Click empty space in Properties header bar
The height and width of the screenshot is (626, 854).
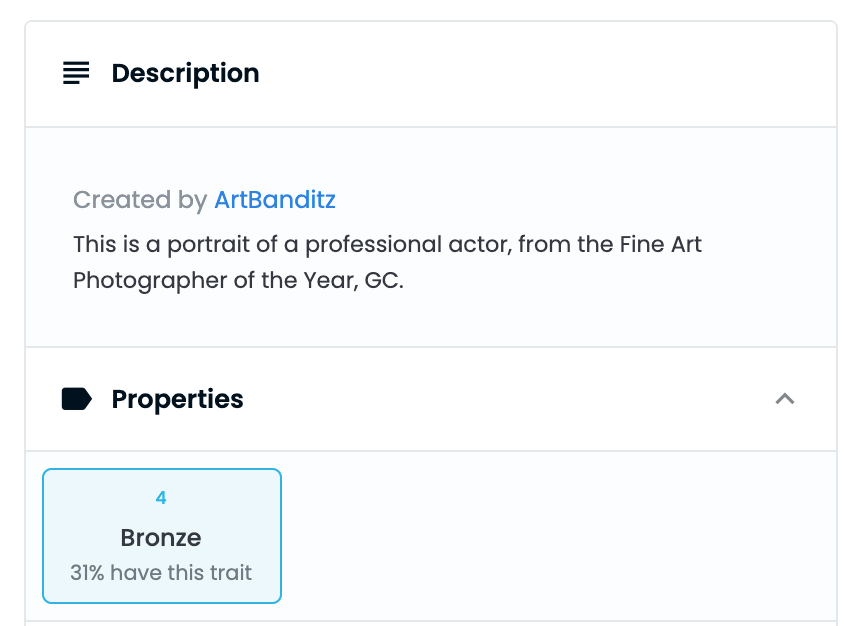pos(500,399)
